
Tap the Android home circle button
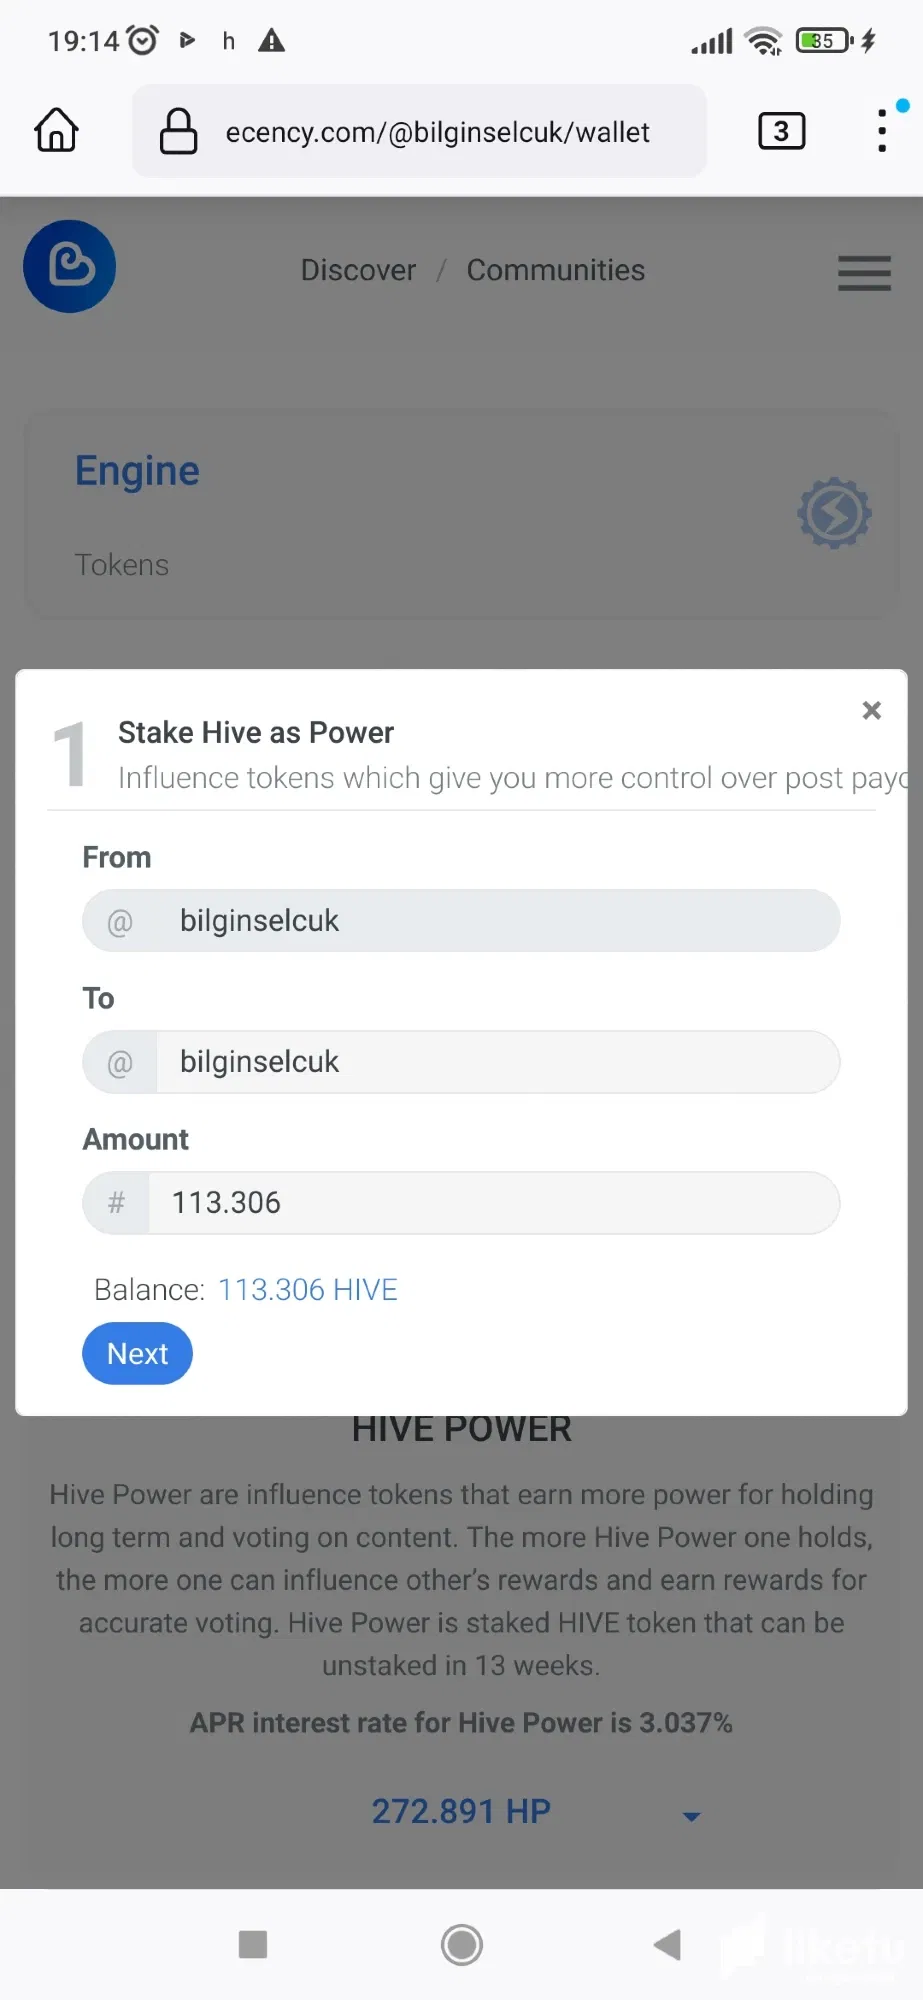click(461, 1945)
